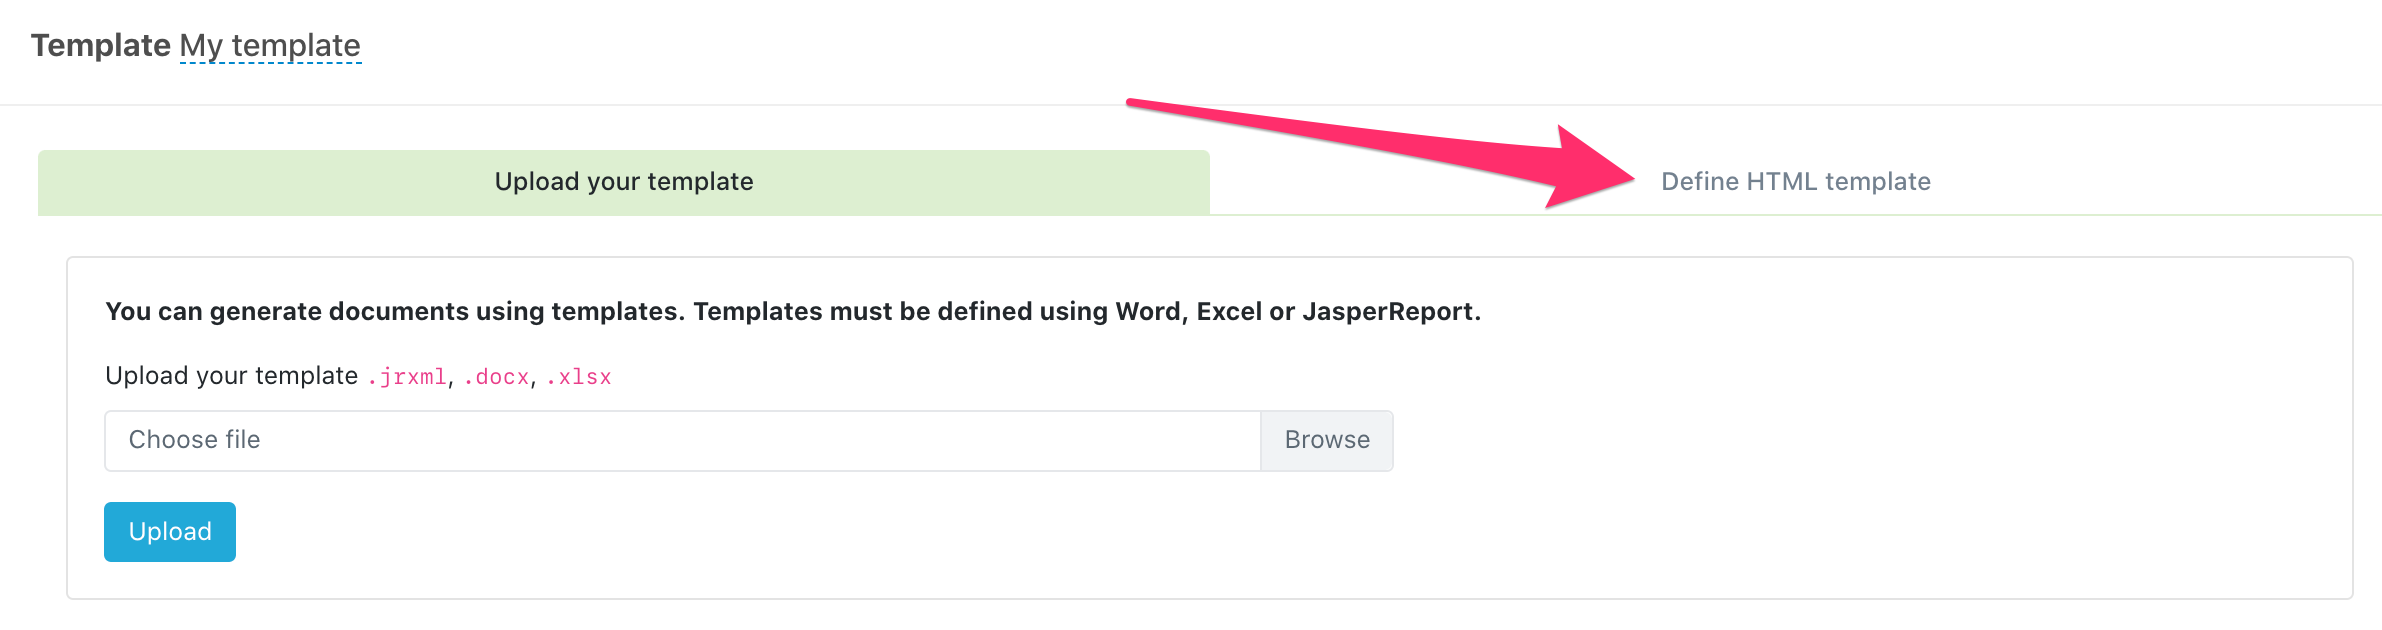The image size is (2382, 630).
Task: Click the bold 'Template' heading word
Action: pyautogui.click(x=101, y=46)
